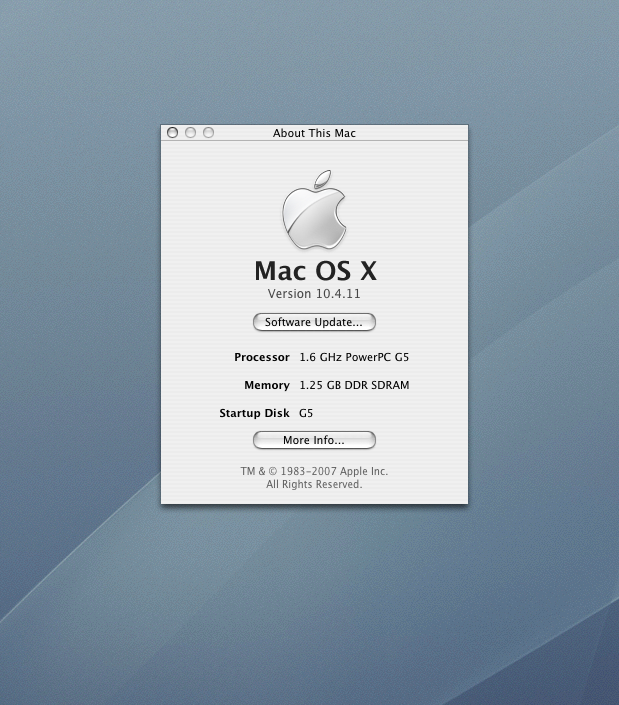Open Software Update from About This Mac

click(314, 322)
